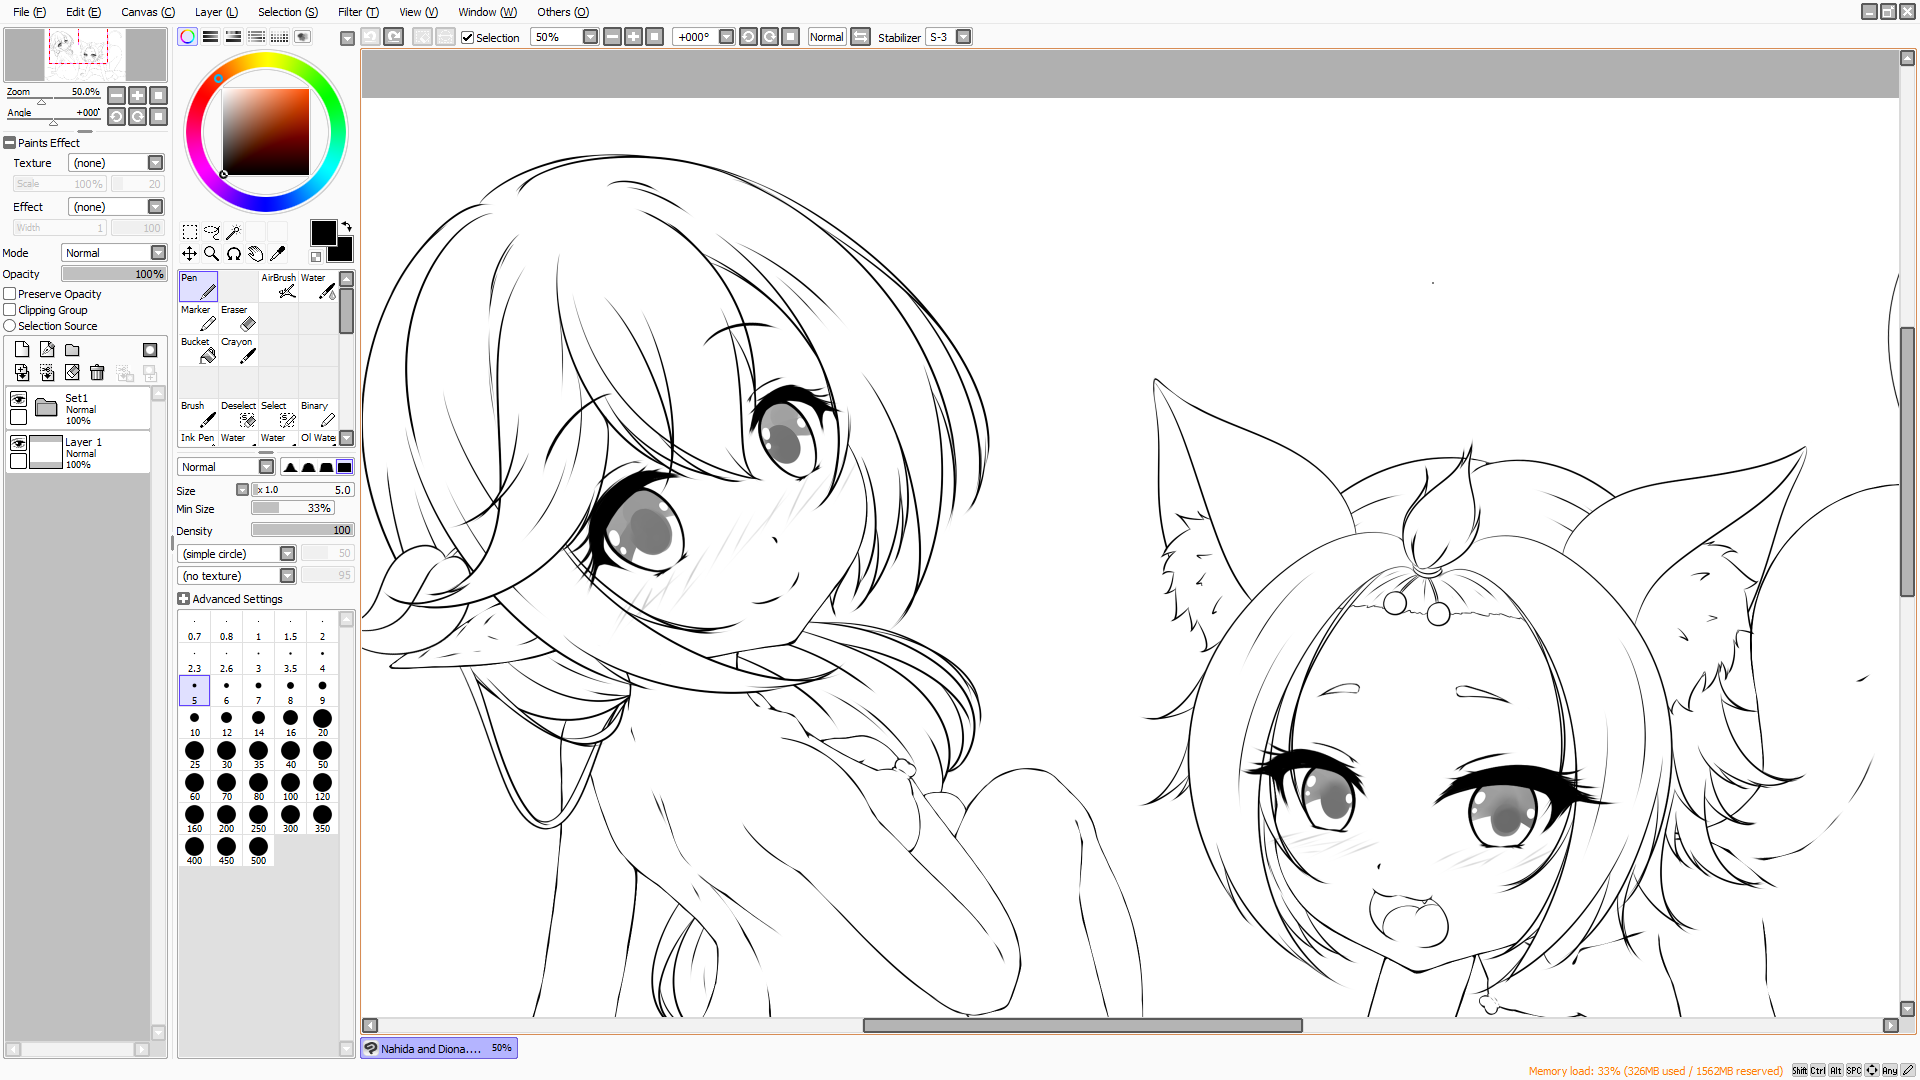
Task: Create a new layer folder
Action: tap(72, 349)
